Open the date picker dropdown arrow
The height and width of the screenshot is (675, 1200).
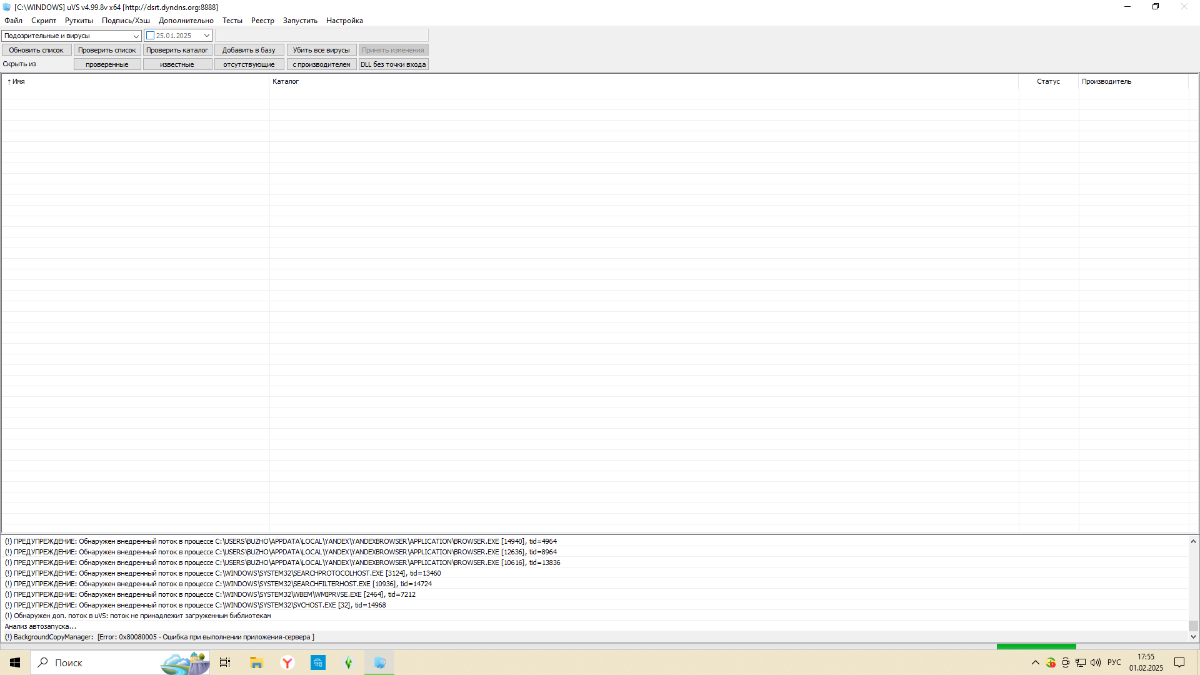(207, 36)
